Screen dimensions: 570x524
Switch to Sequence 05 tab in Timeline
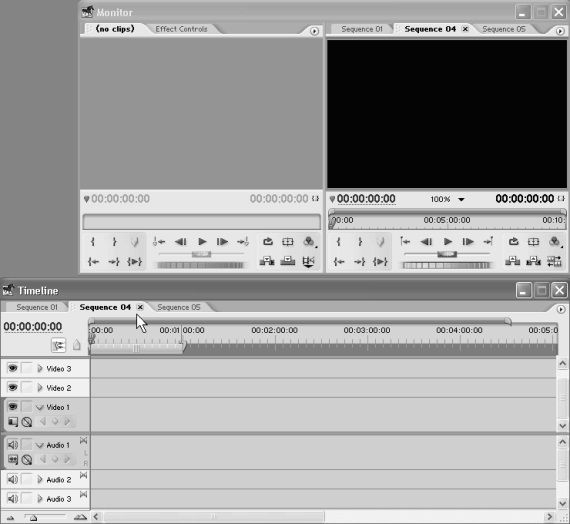tap(178, 307)
